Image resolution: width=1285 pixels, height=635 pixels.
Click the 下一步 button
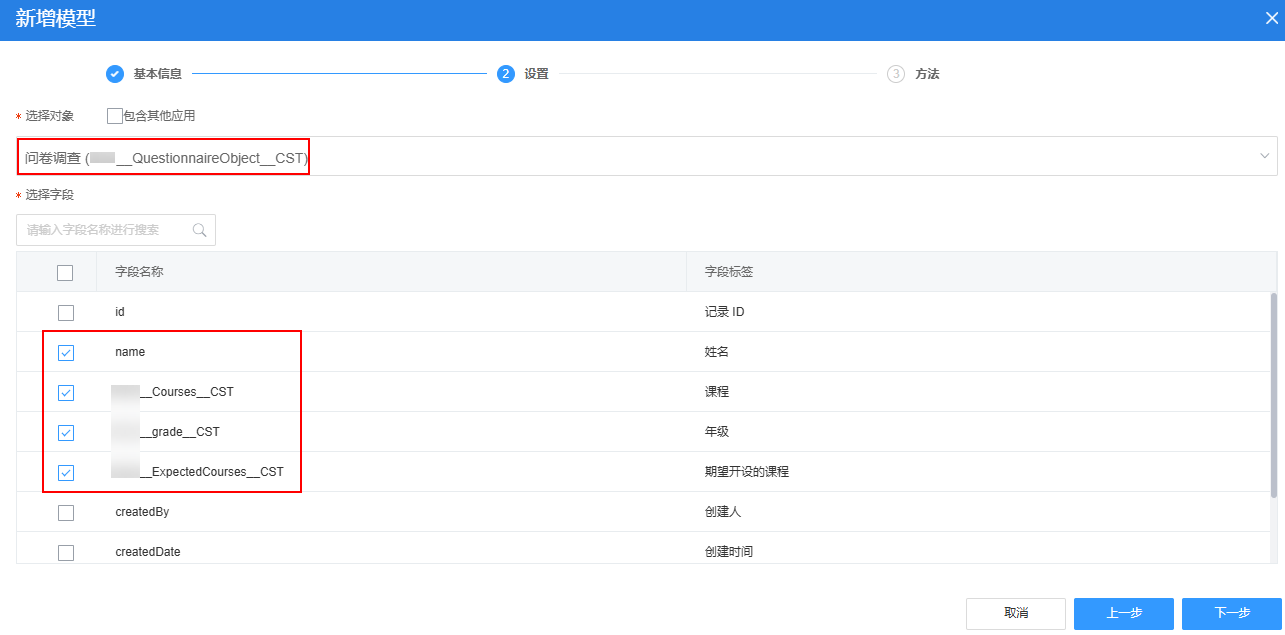tap(1232, 613)
